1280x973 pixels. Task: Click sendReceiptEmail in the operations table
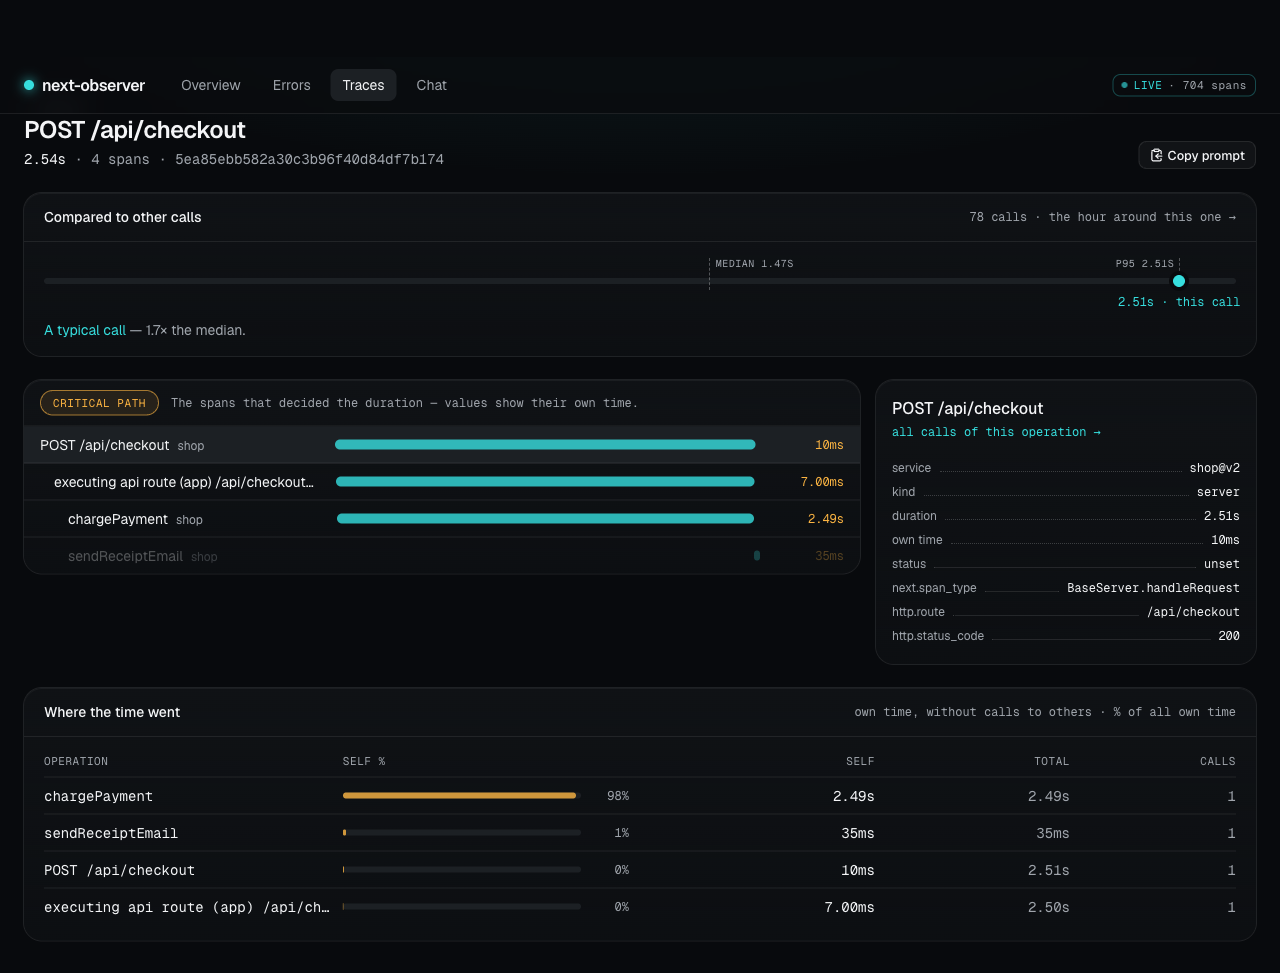[x=111, y=833]
